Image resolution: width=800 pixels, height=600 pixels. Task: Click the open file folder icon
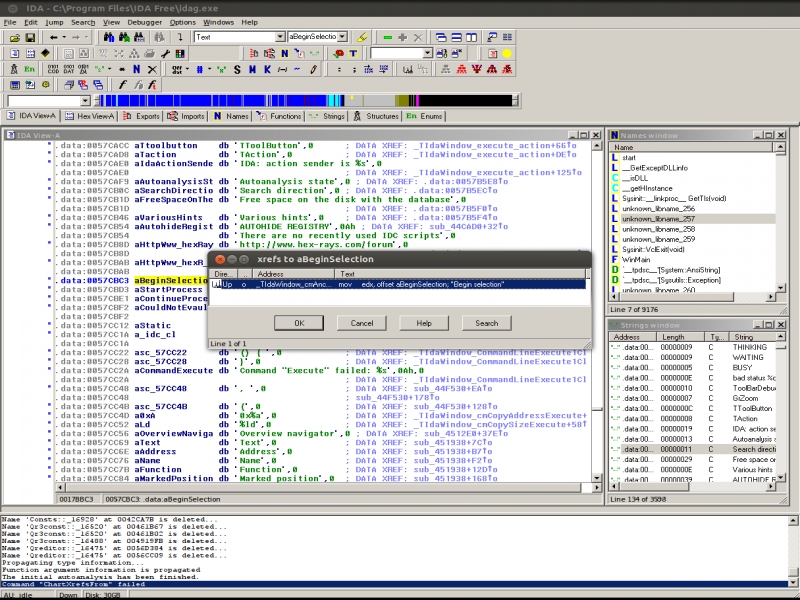14,37
